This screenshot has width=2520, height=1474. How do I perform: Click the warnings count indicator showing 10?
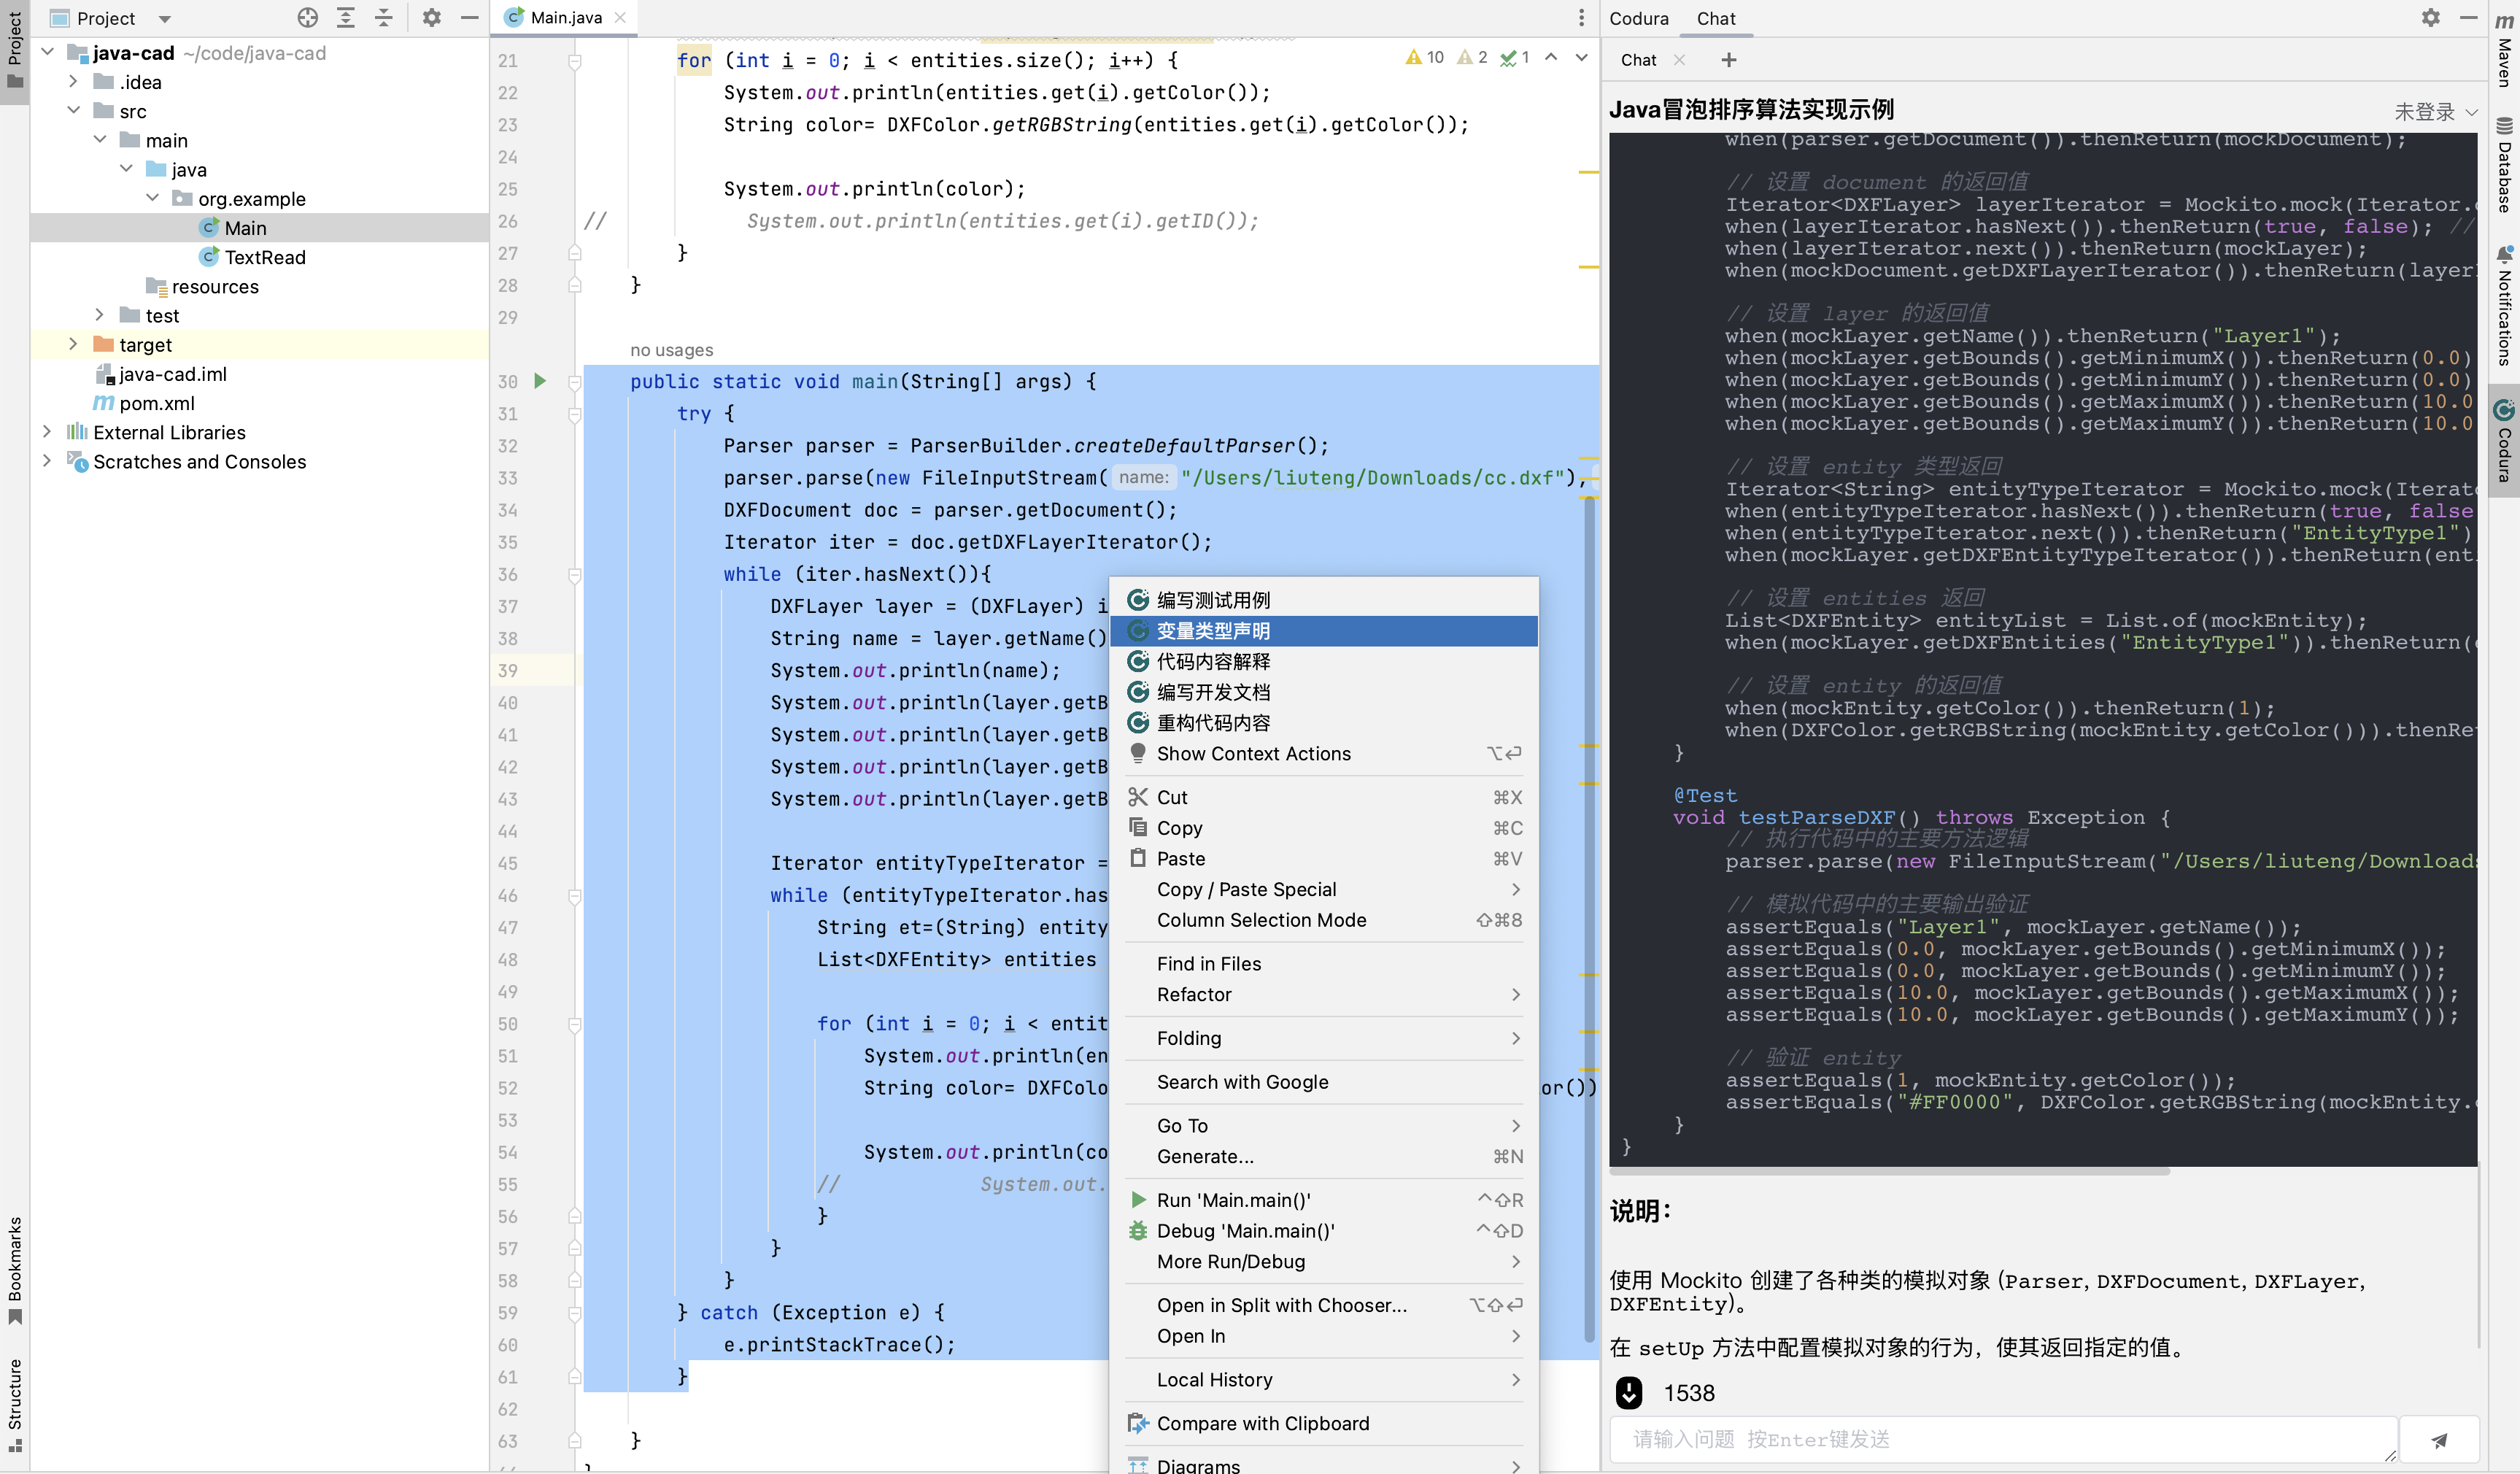pyautogui.click(x=1424, y=58)
